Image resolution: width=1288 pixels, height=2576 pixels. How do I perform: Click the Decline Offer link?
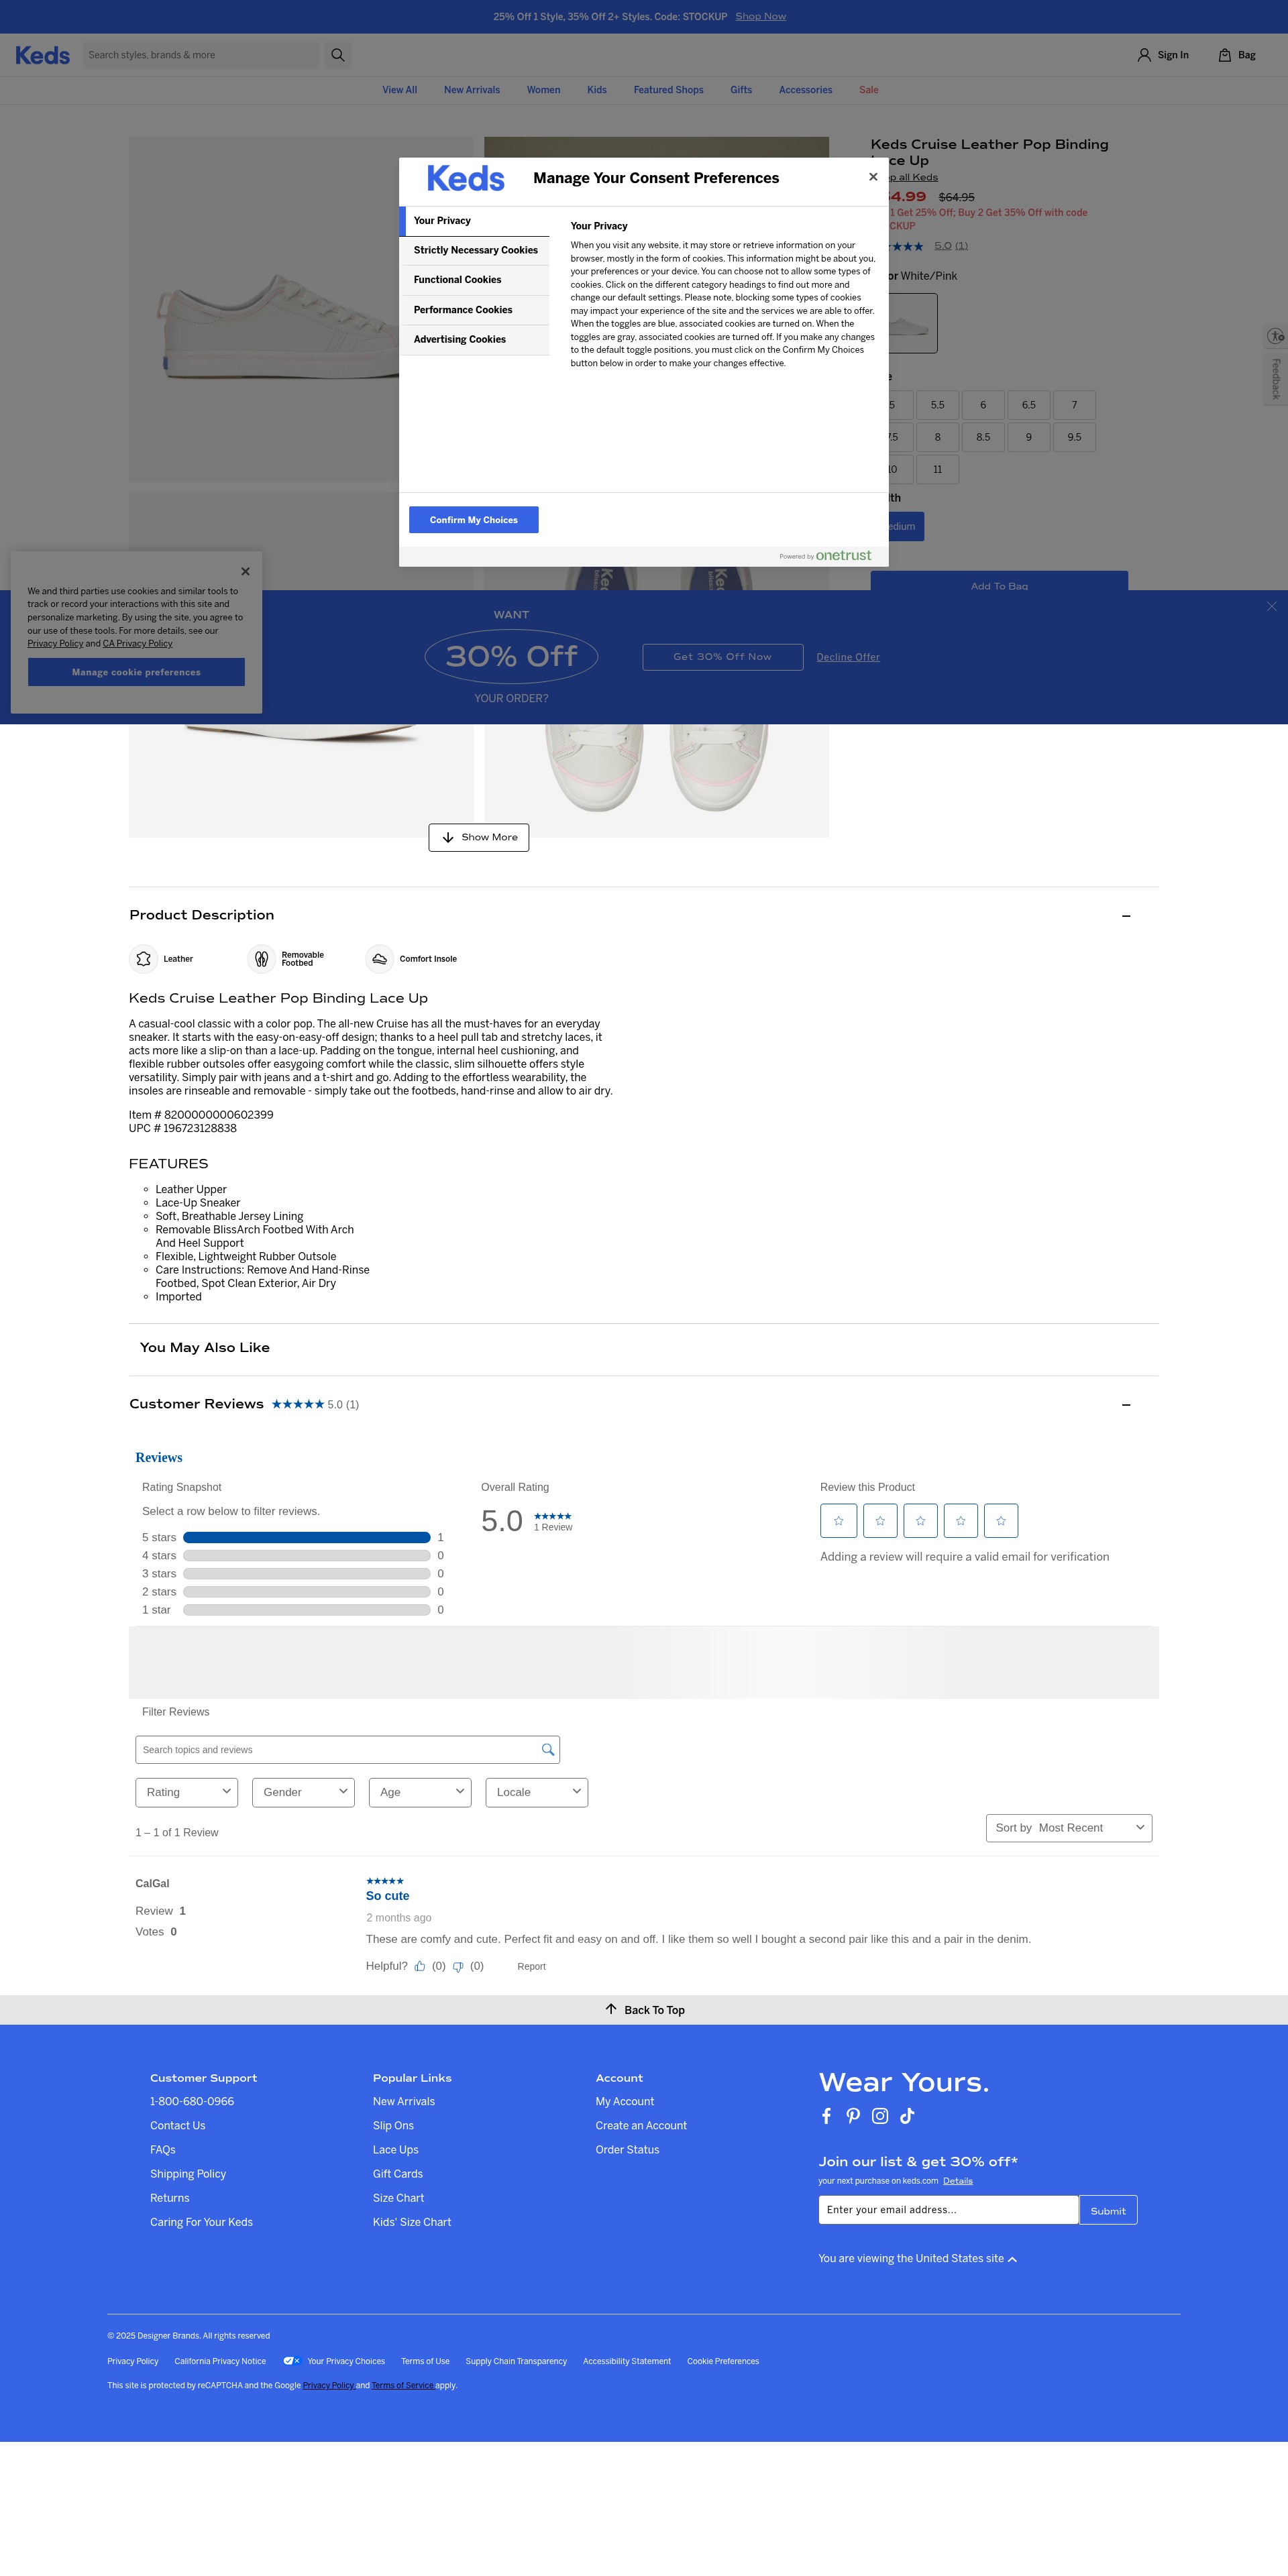pyautogui.click(x=848, y=657)
